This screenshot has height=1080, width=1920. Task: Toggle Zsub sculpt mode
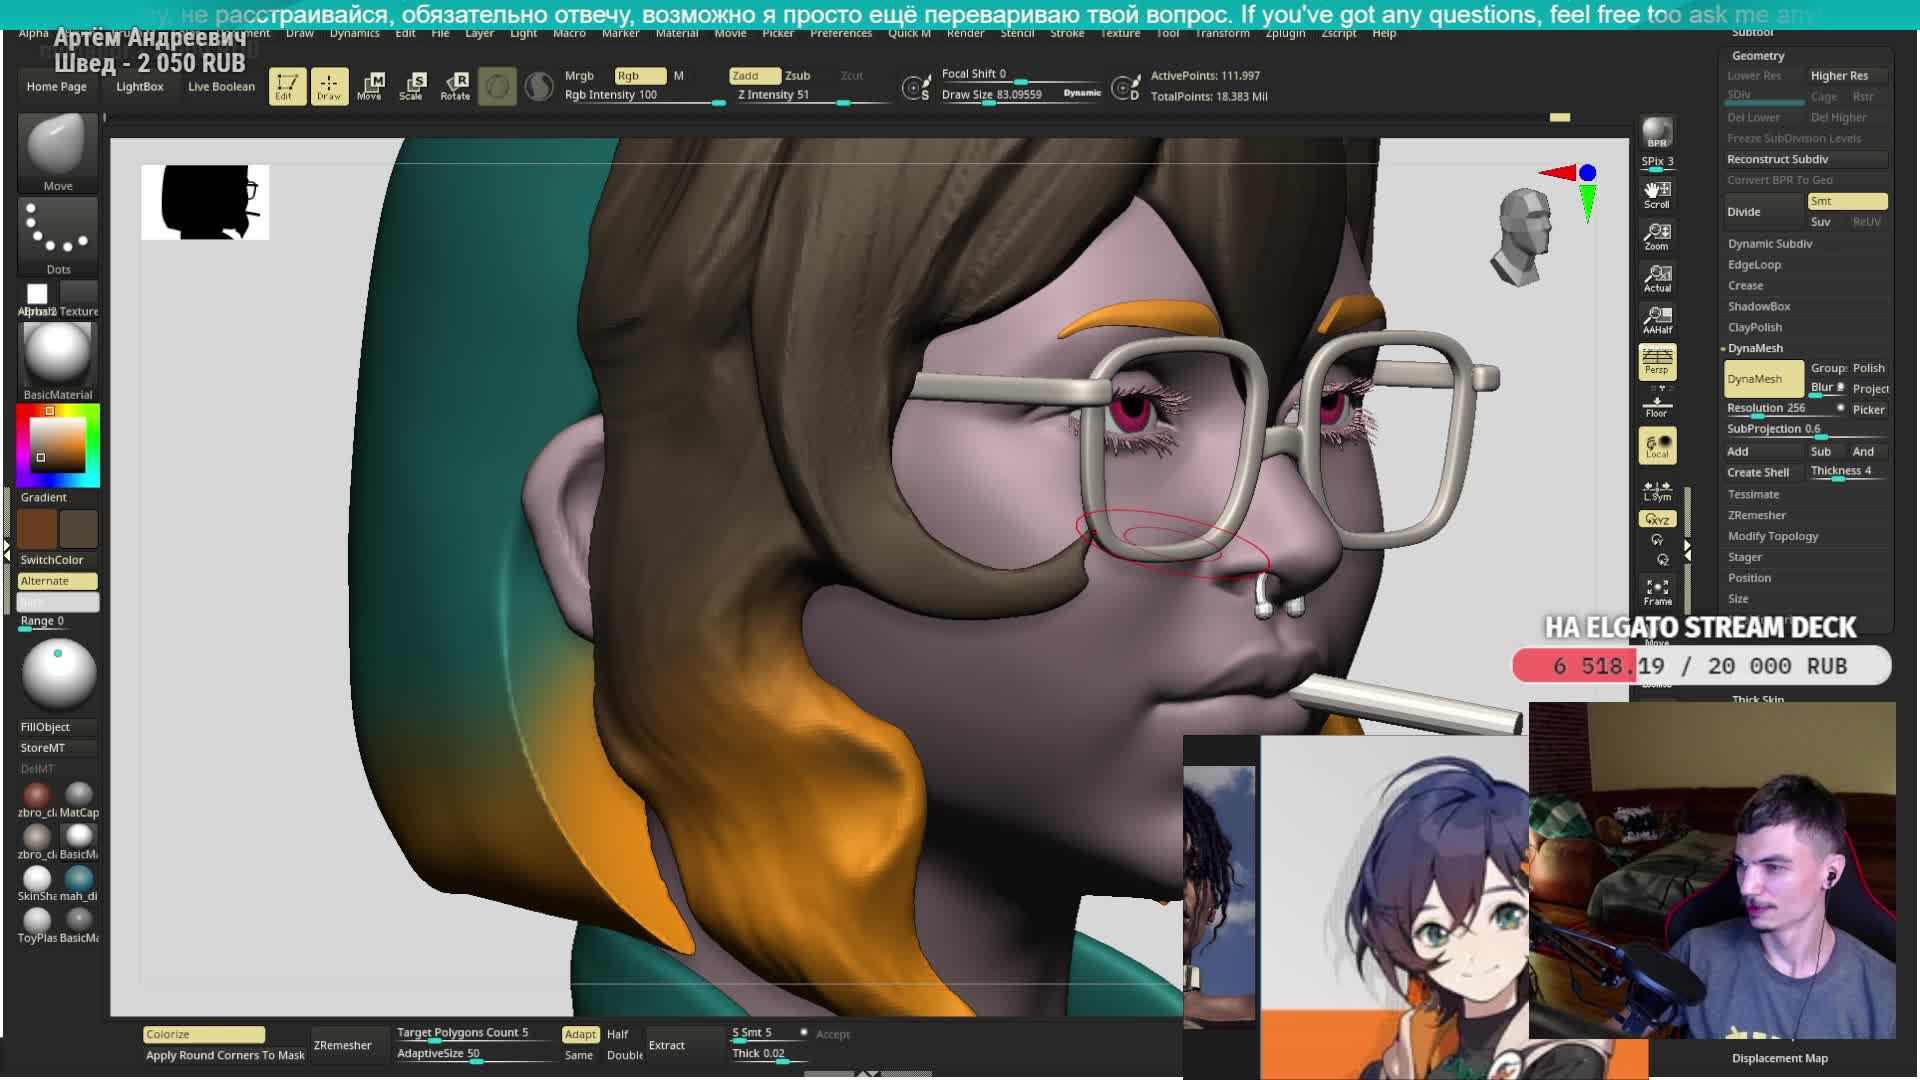tap(797, 76)
